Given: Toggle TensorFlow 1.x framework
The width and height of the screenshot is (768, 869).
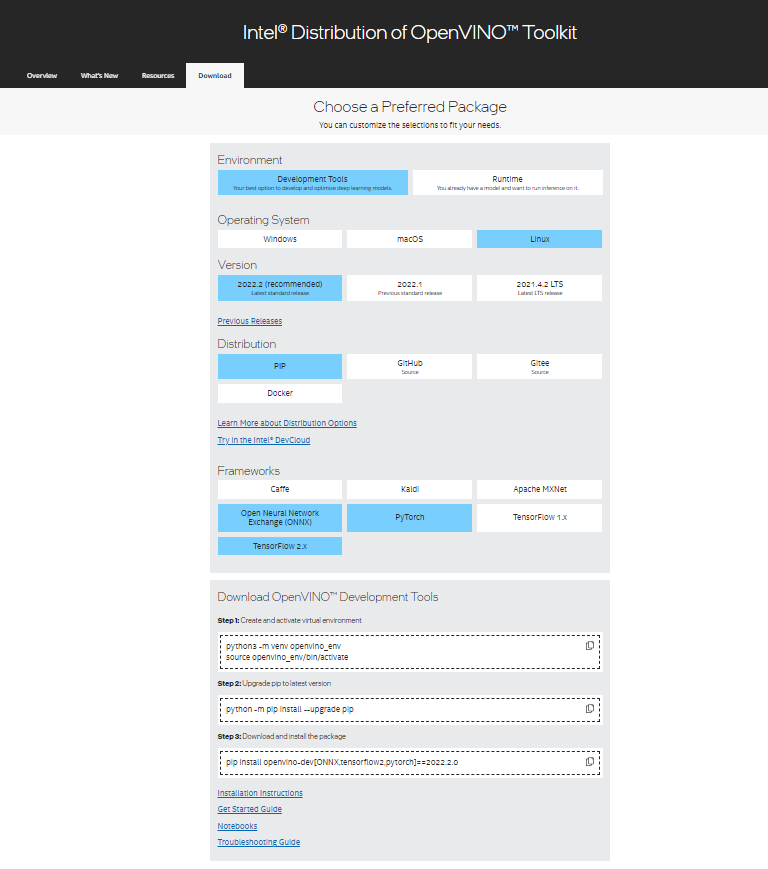Looking at the screenshot, I should (539, 518).
